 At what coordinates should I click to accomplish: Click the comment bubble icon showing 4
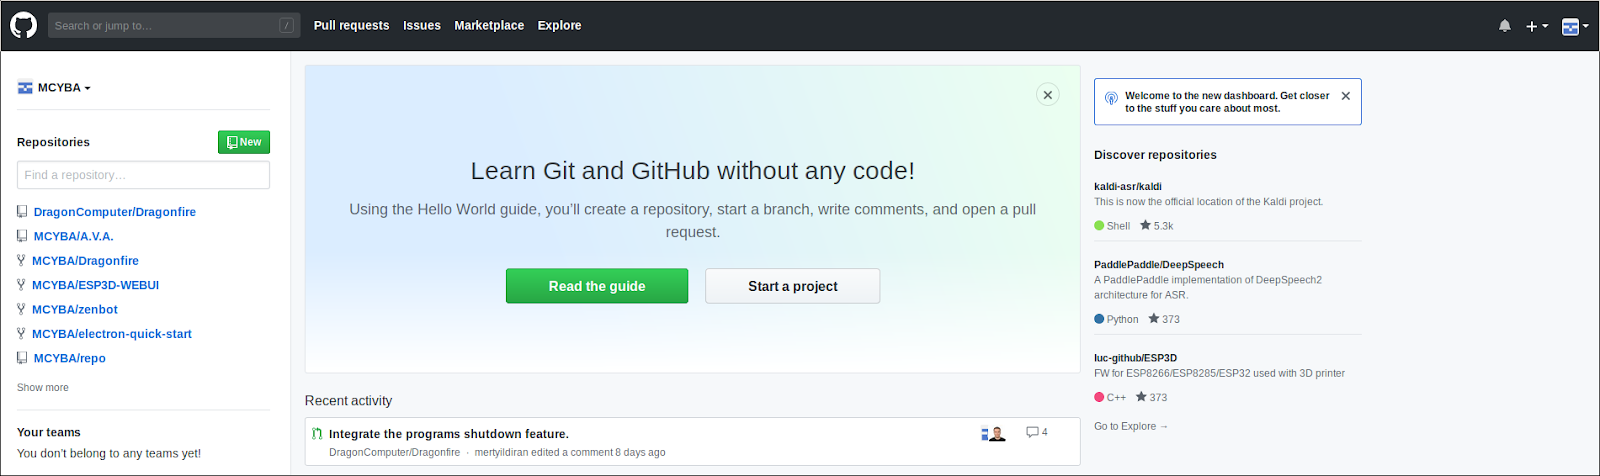(1032, 432)
